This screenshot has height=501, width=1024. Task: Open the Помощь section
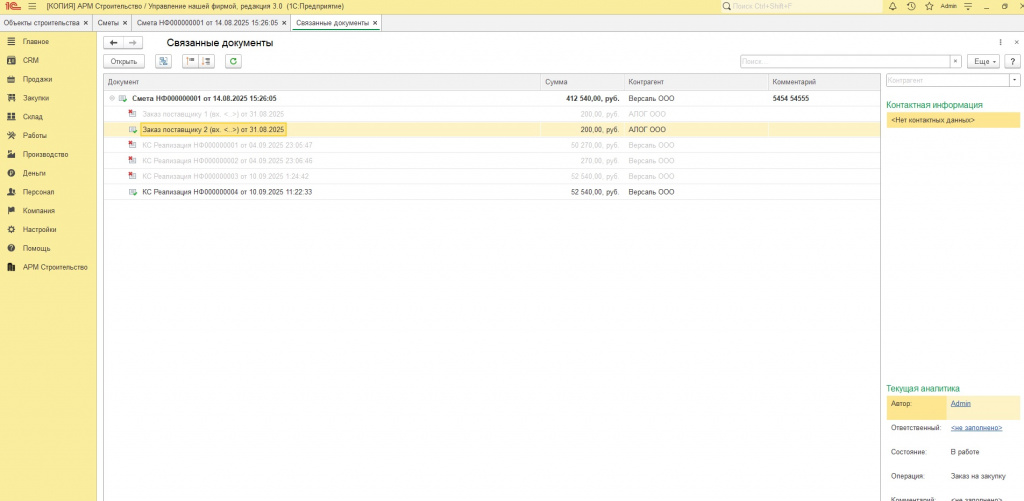click(x=37, y=248)
